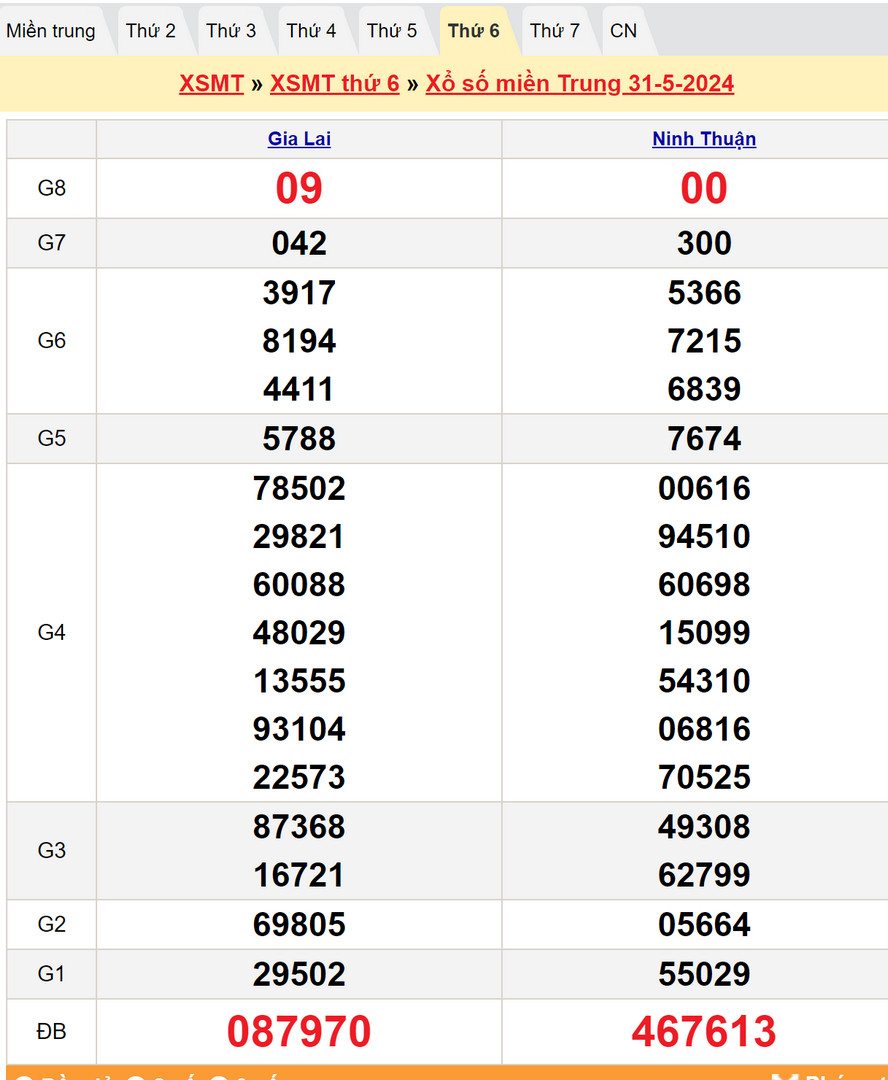Switch to the Thứ 7 tab
The width and height of the screenshot is (888, 1080).
[554, 31]
